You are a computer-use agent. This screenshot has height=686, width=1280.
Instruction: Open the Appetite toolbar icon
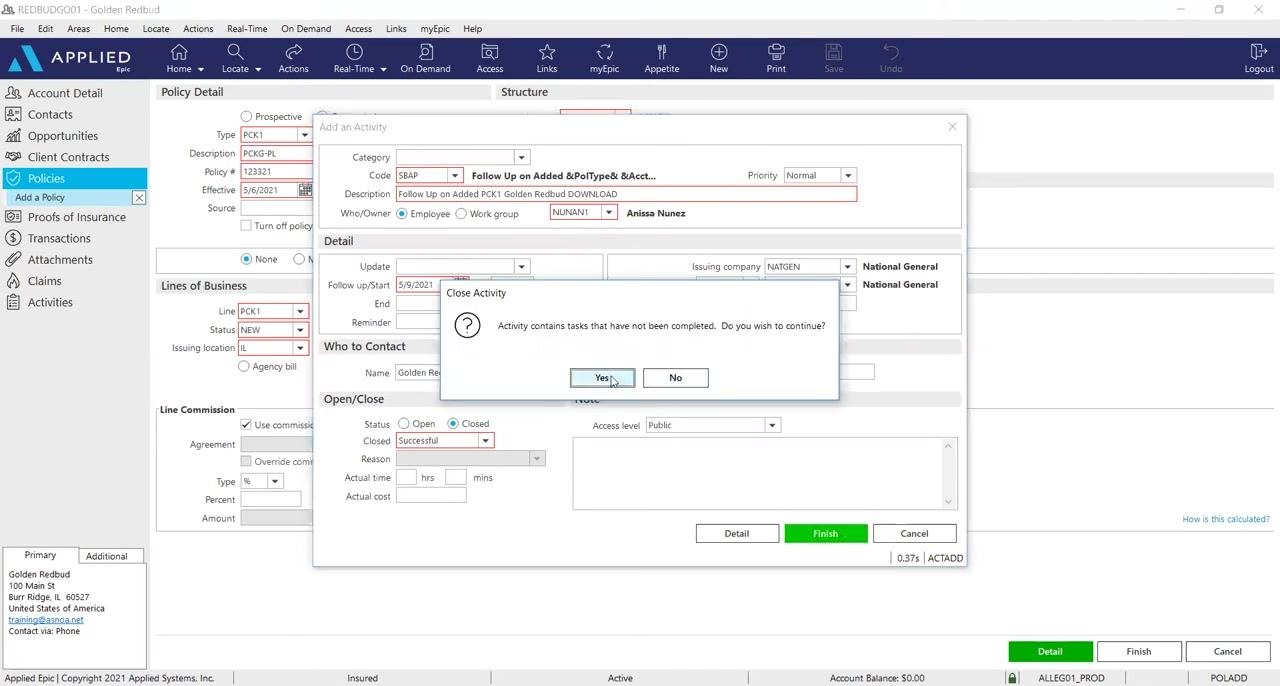coord(662,58)
